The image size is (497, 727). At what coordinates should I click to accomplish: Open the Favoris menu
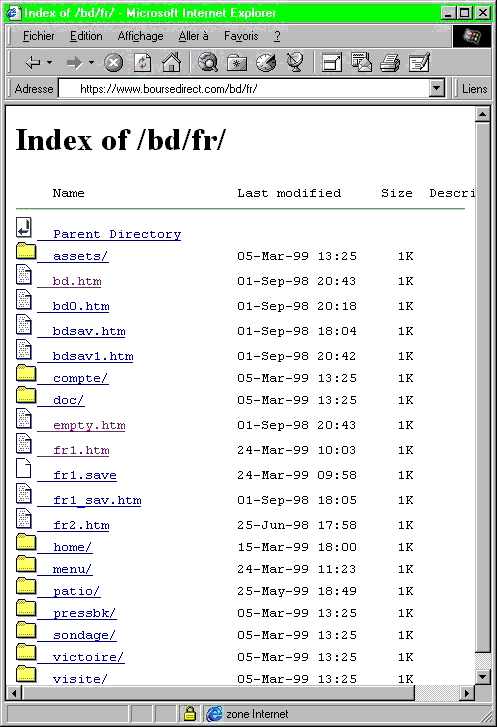click(x=241, y=36)
